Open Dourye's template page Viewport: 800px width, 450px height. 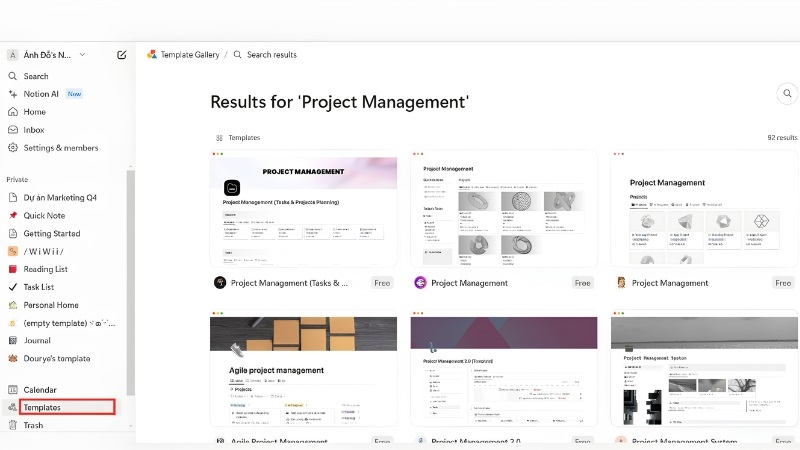57,358
